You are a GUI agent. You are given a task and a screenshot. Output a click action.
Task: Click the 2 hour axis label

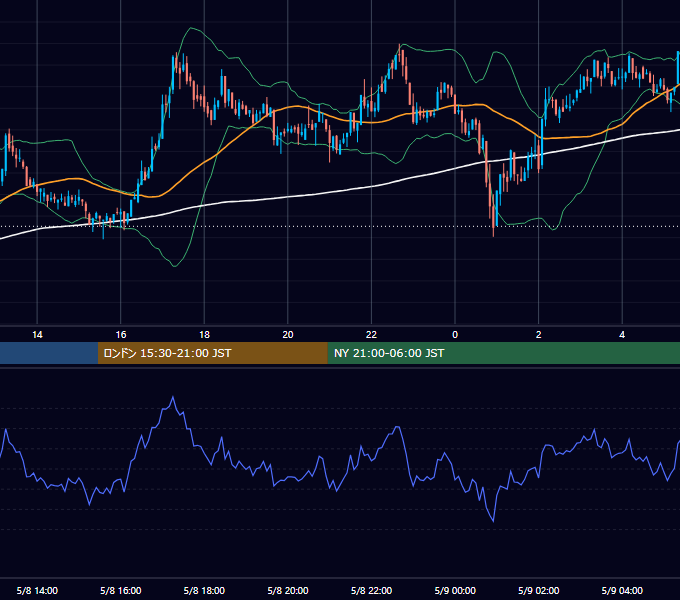coord(539,335)
